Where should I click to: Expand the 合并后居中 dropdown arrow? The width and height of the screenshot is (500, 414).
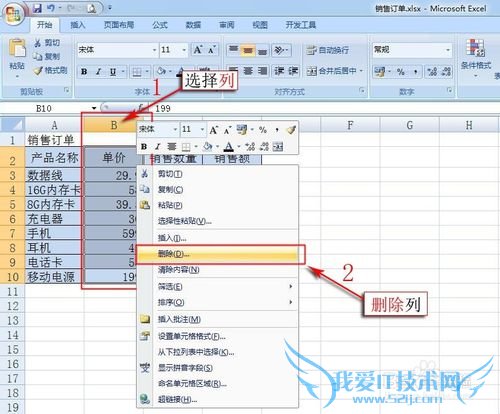361,71
